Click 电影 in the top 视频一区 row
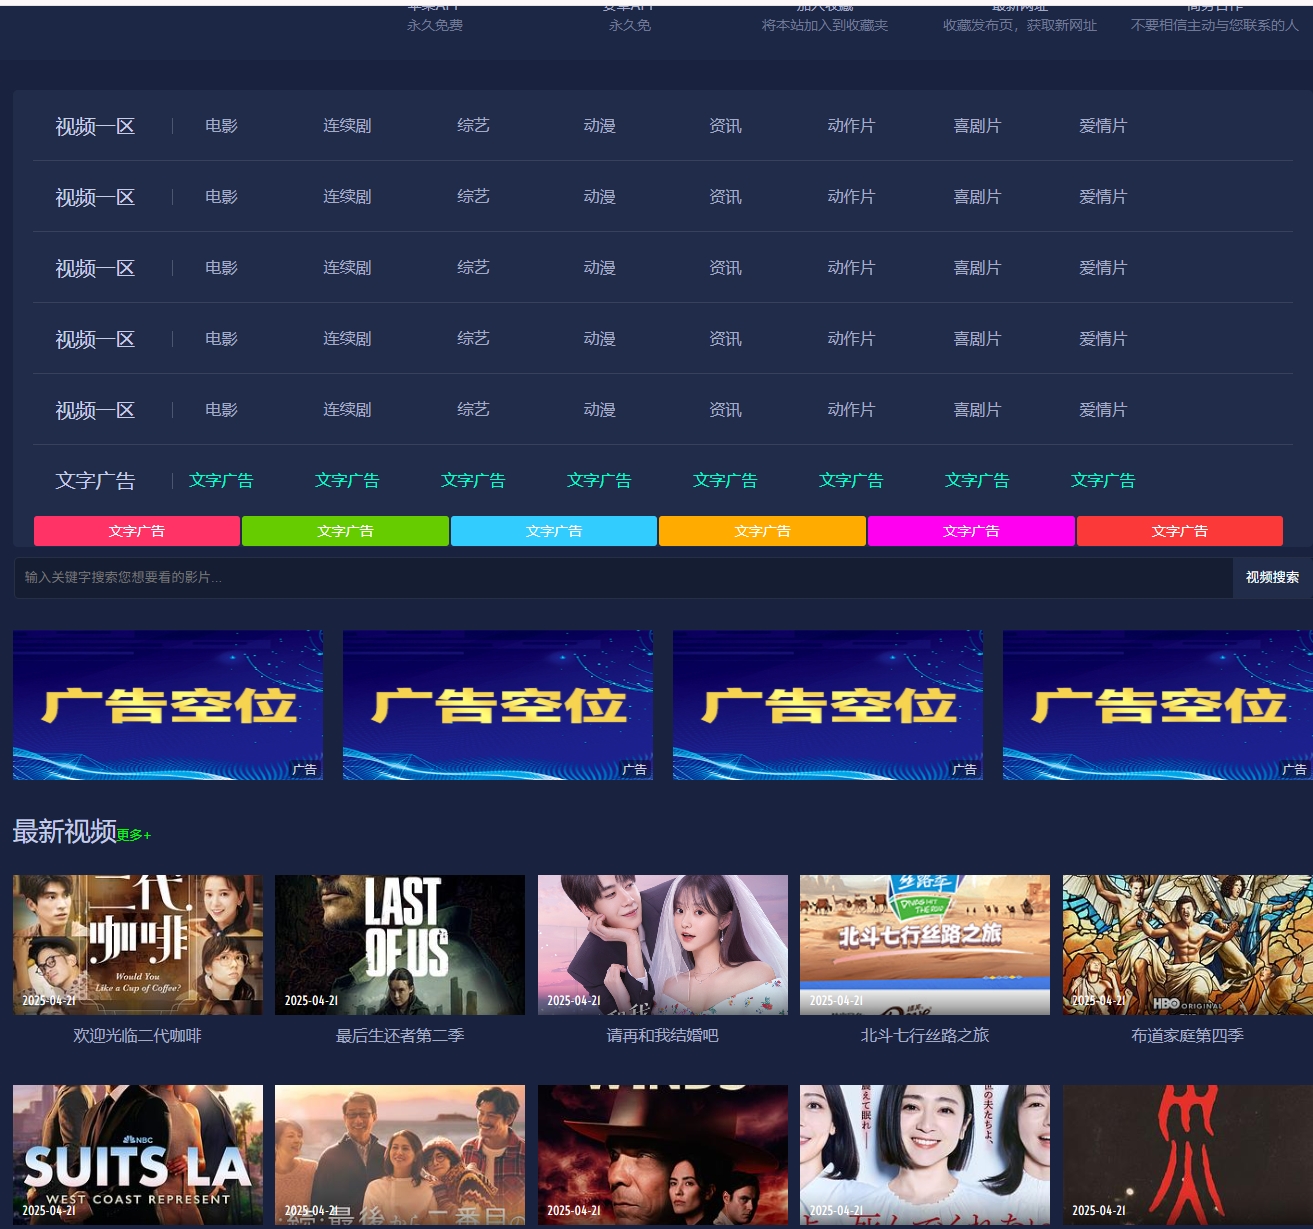Viewport: 1313px width, 1229px height. coord(221,126)
